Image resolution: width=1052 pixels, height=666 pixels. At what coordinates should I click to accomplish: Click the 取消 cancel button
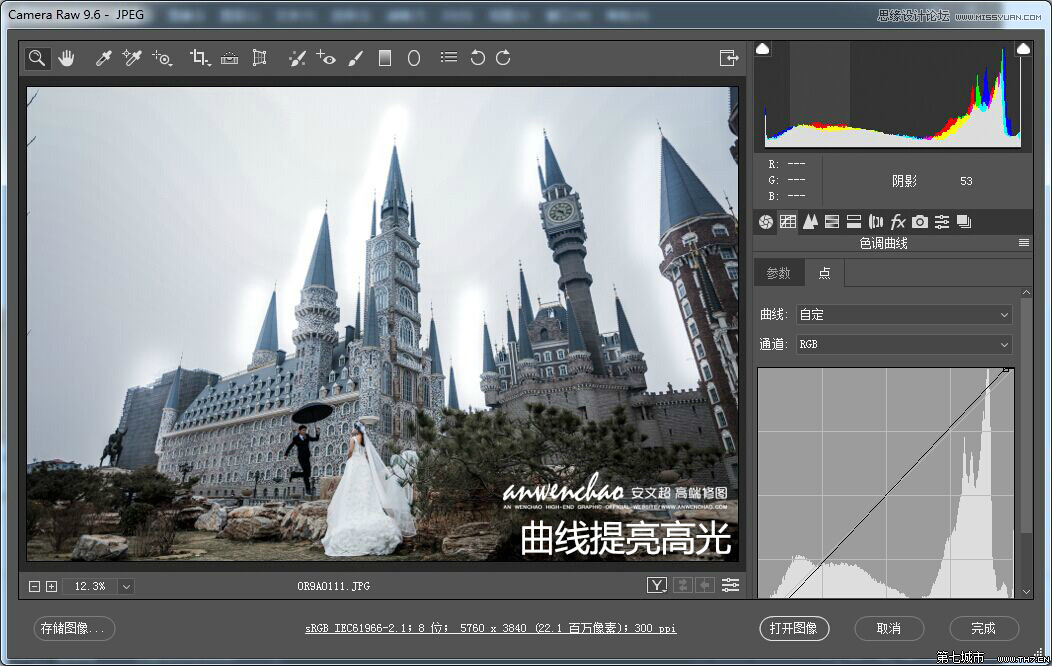[889, 628]
